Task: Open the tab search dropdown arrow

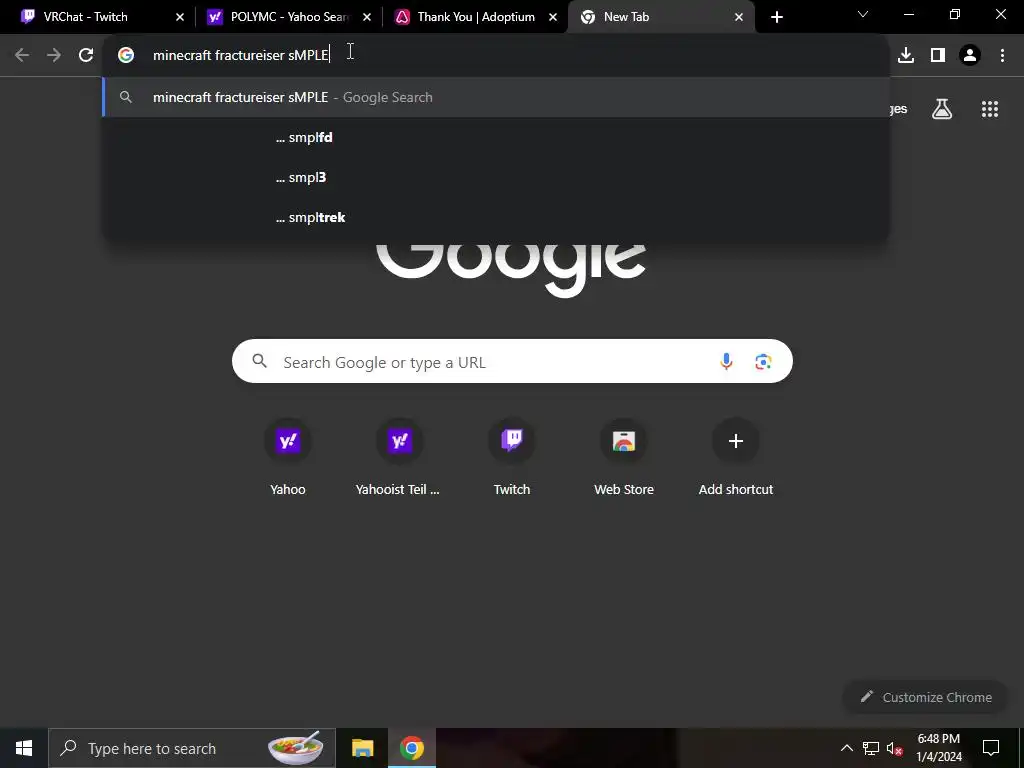Action: tap(863, 14)
